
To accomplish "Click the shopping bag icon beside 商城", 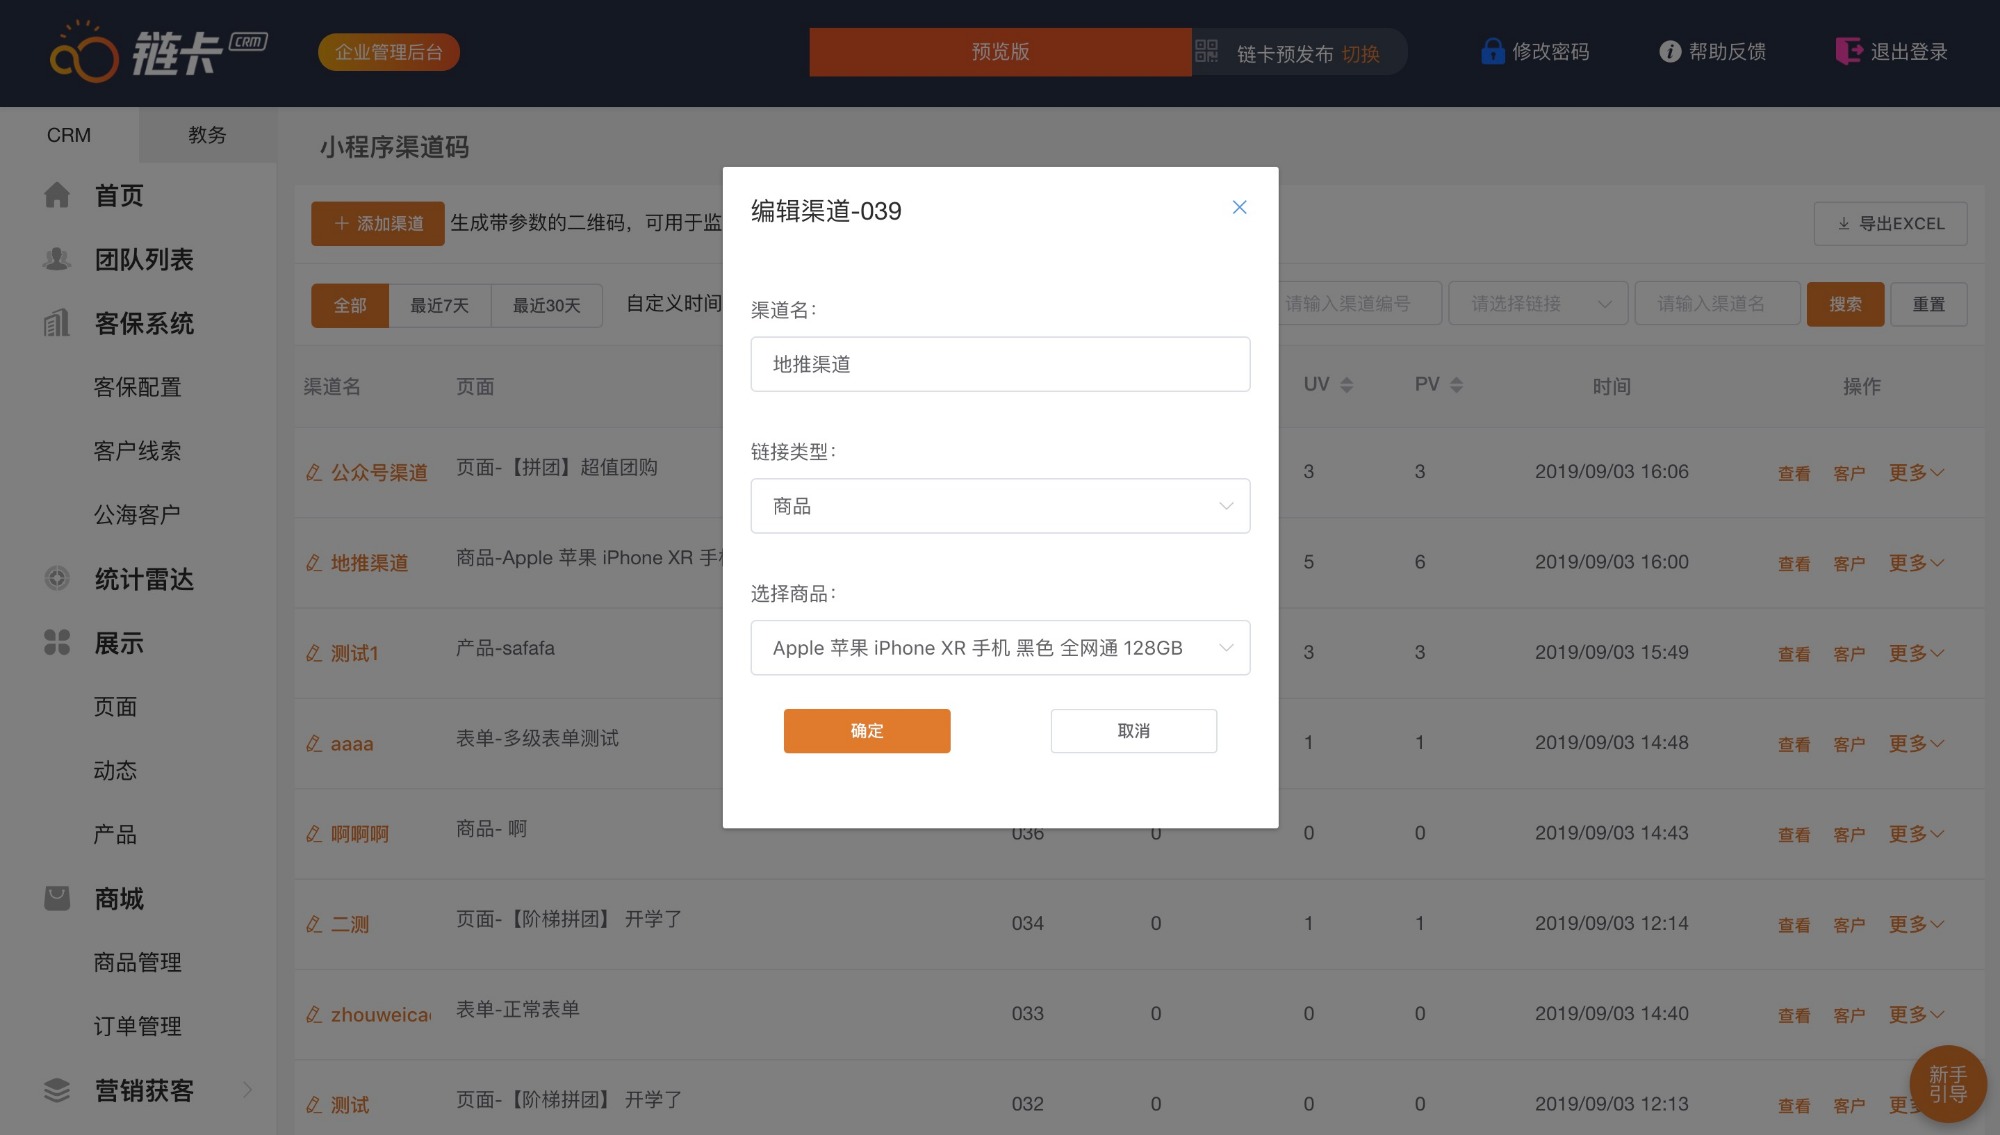I will click(x=57, y=898).
